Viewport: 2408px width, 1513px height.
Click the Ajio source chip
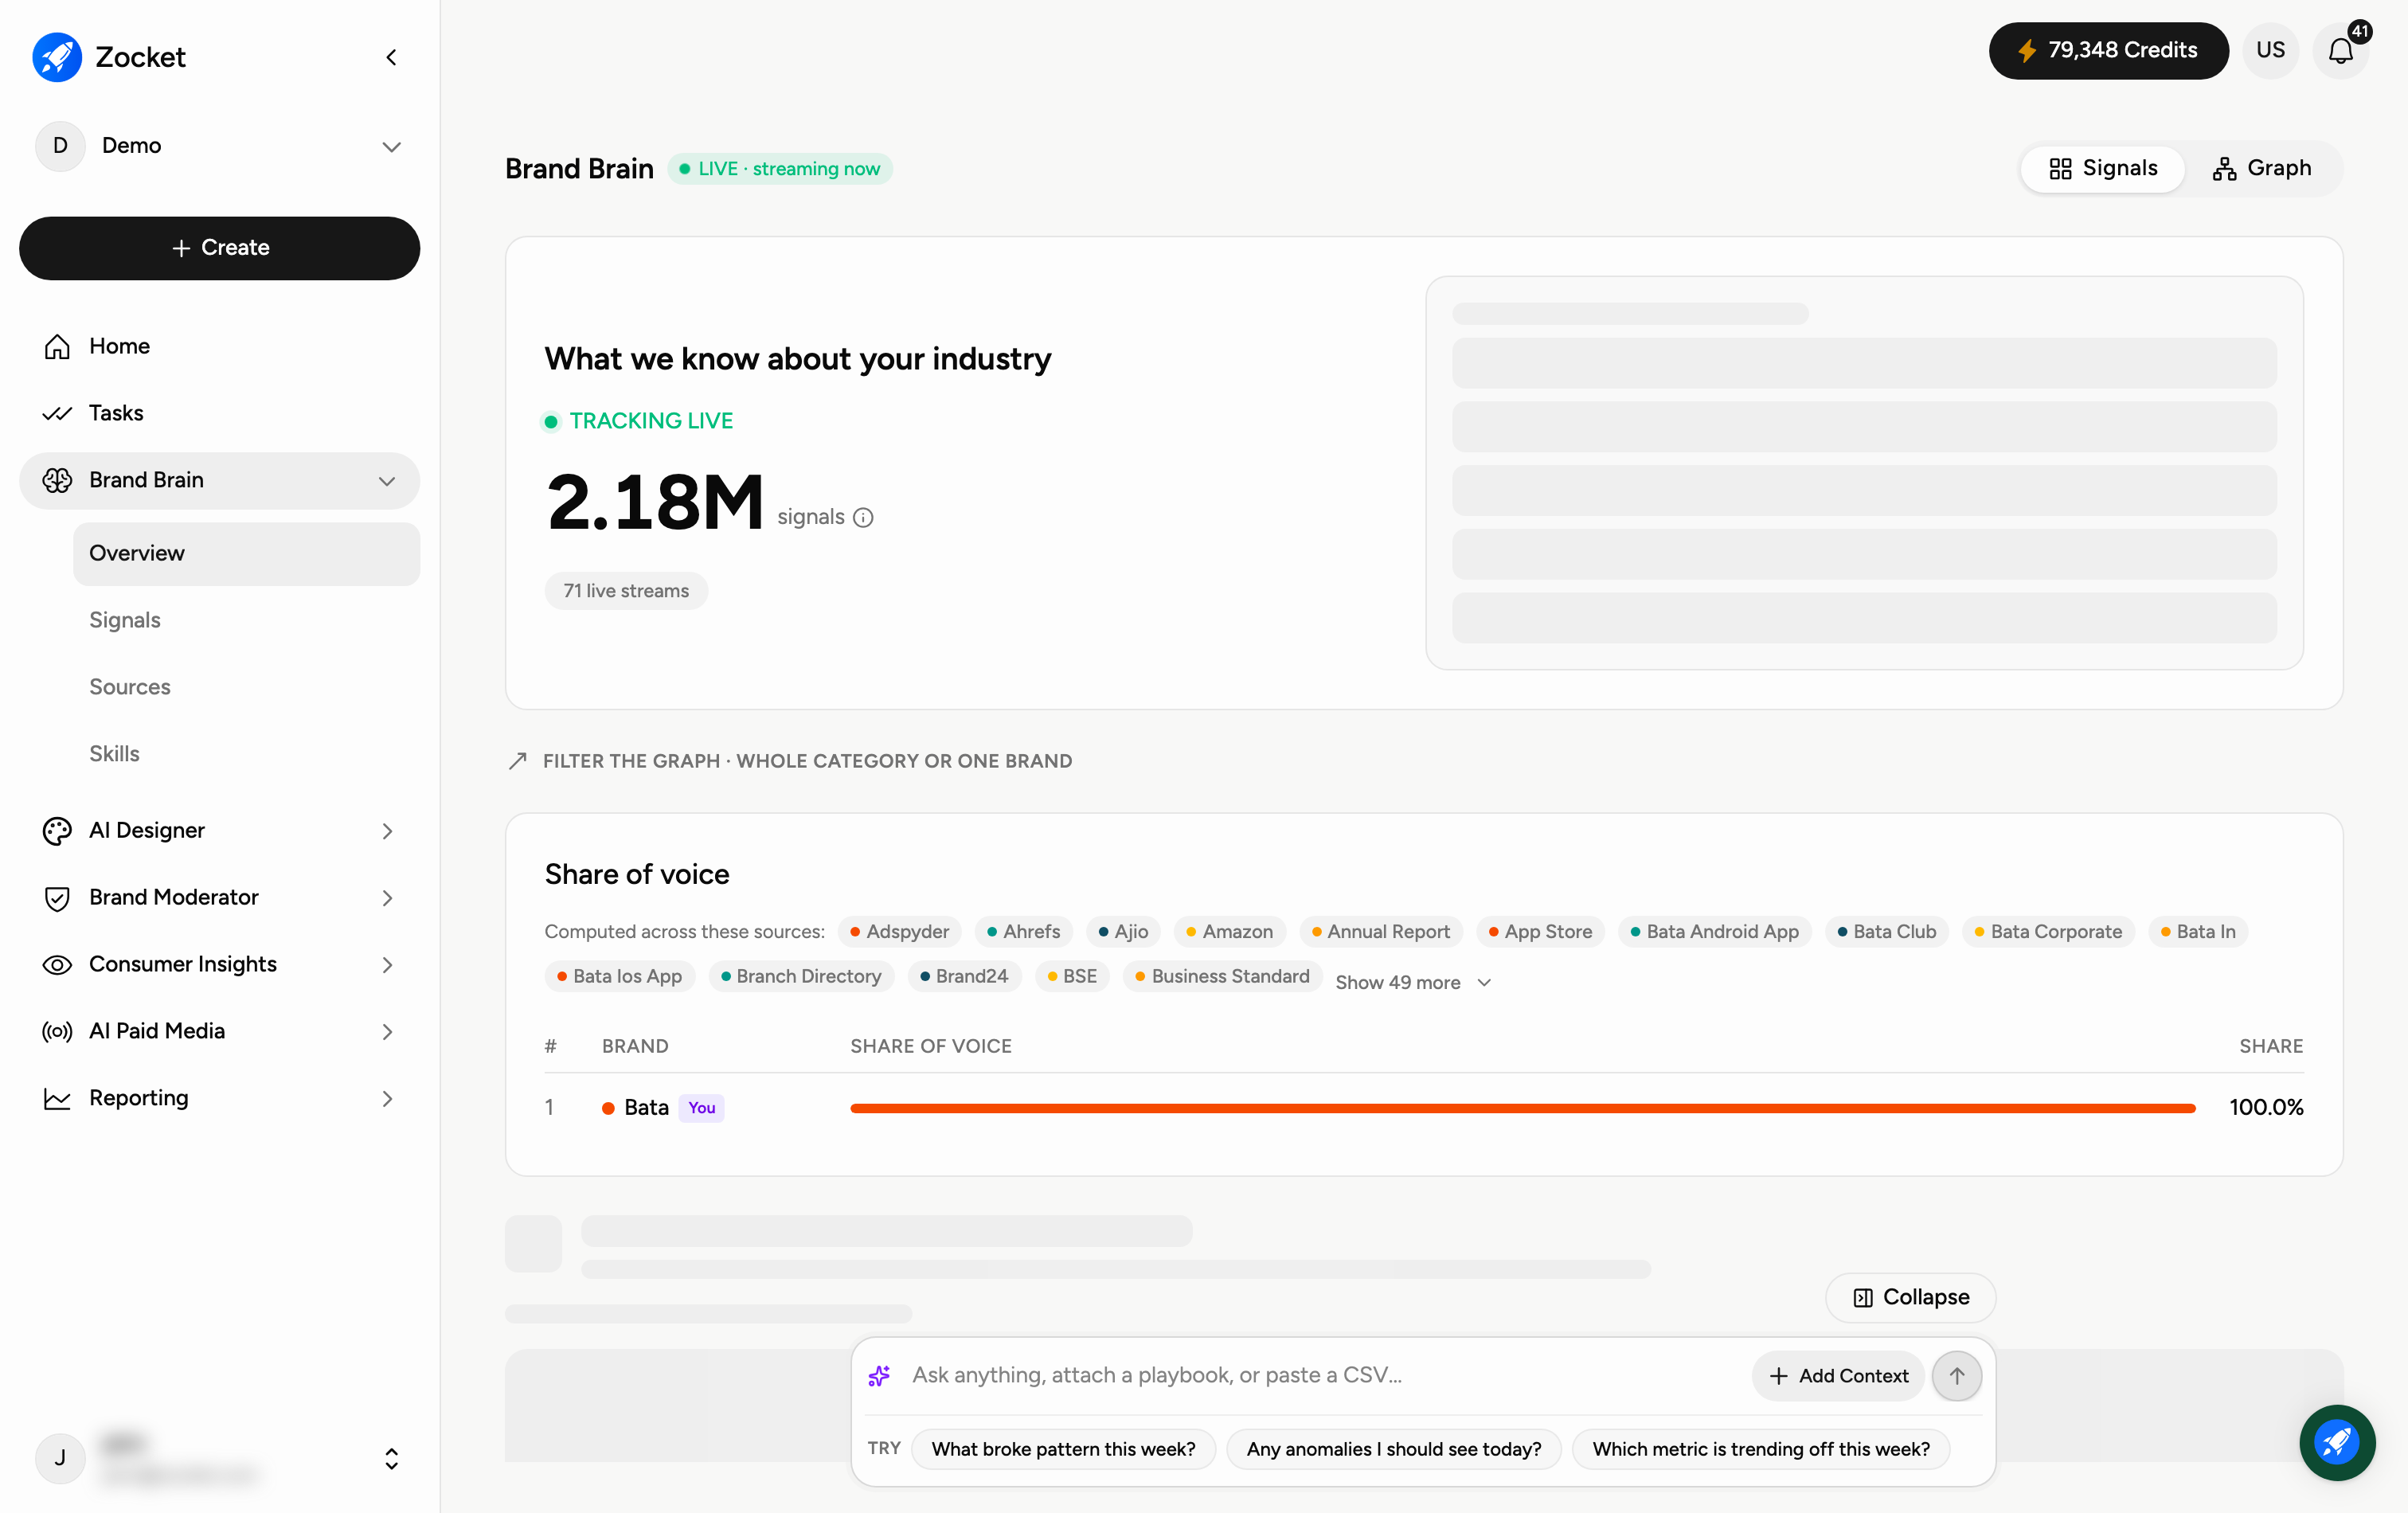click(x=1123, y=932)
